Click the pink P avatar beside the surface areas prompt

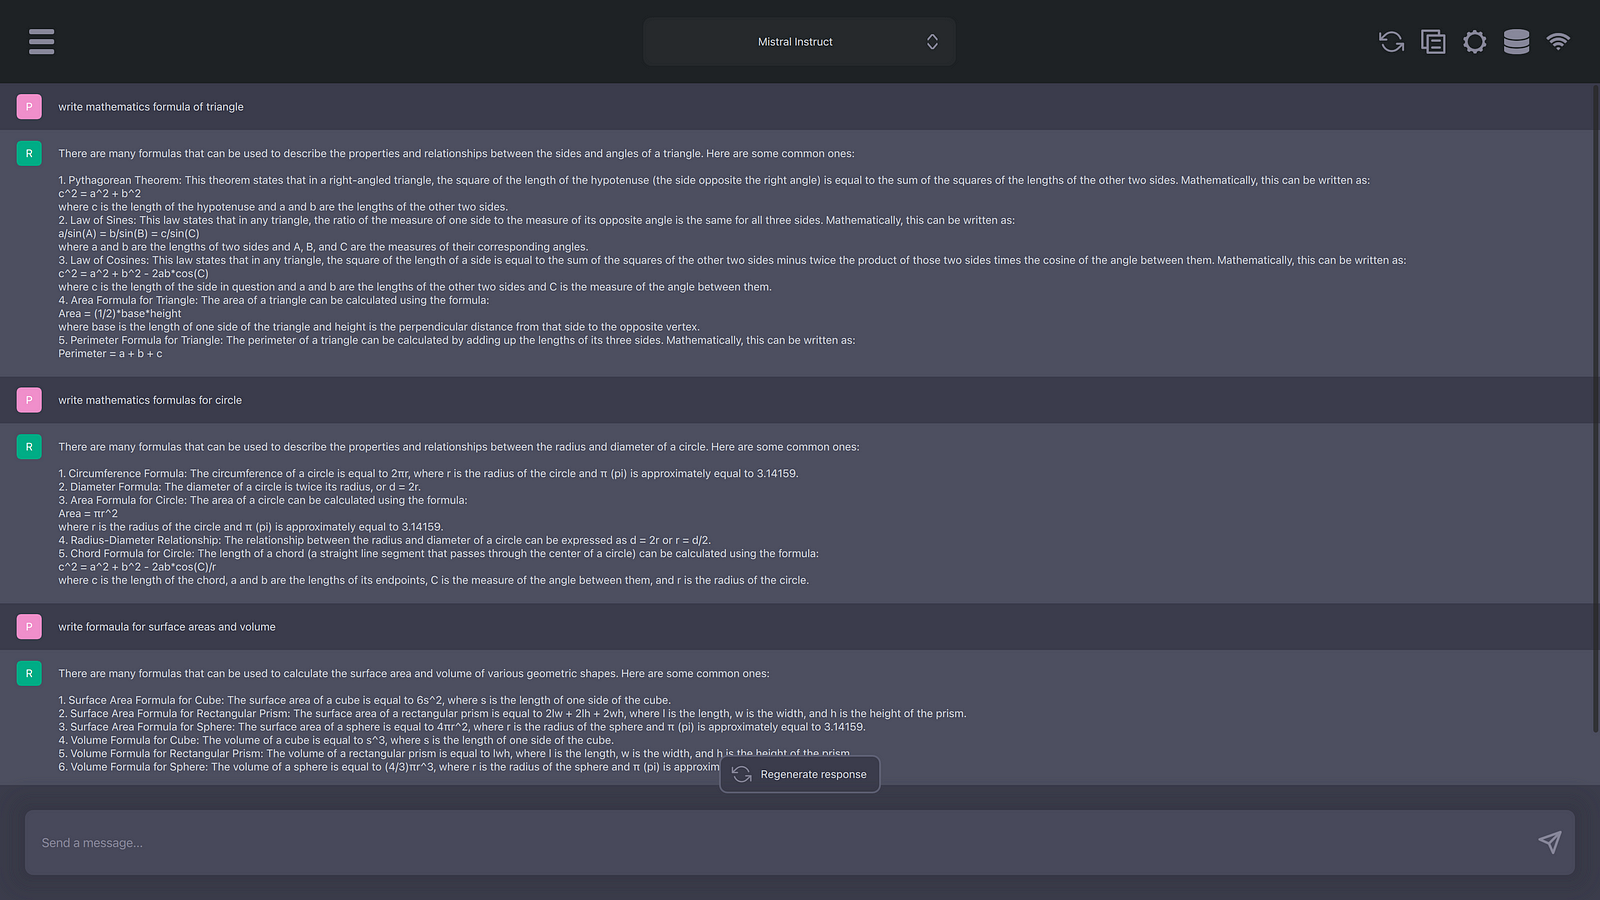pyautogui.click(x=29, y=627)
